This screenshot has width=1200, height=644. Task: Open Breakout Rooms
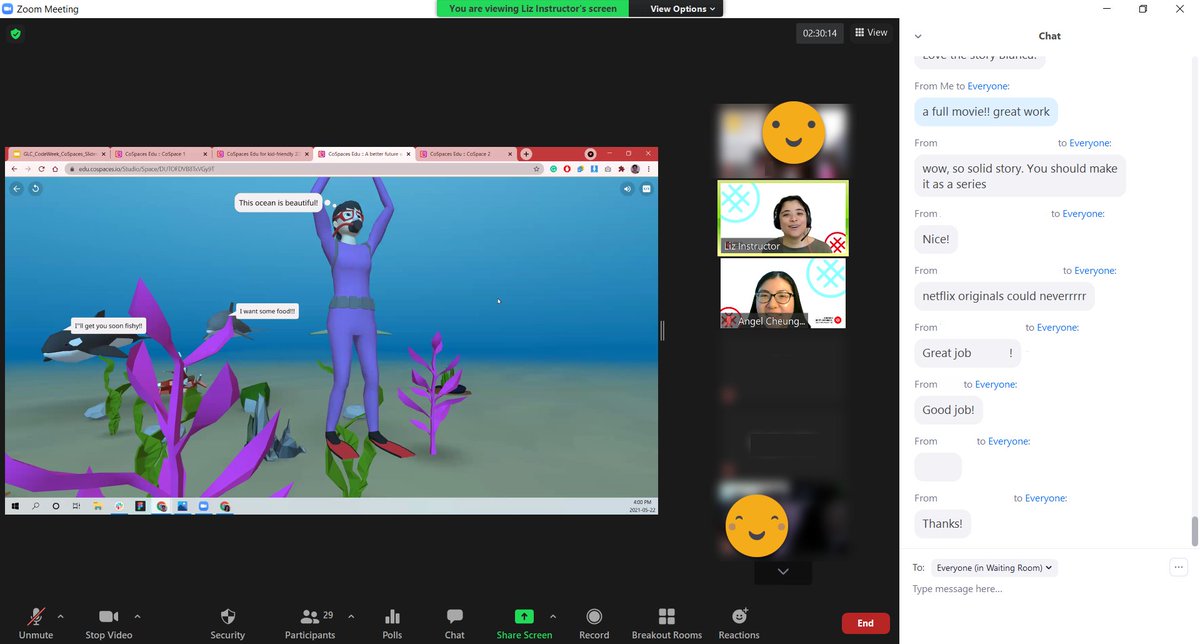667,622
